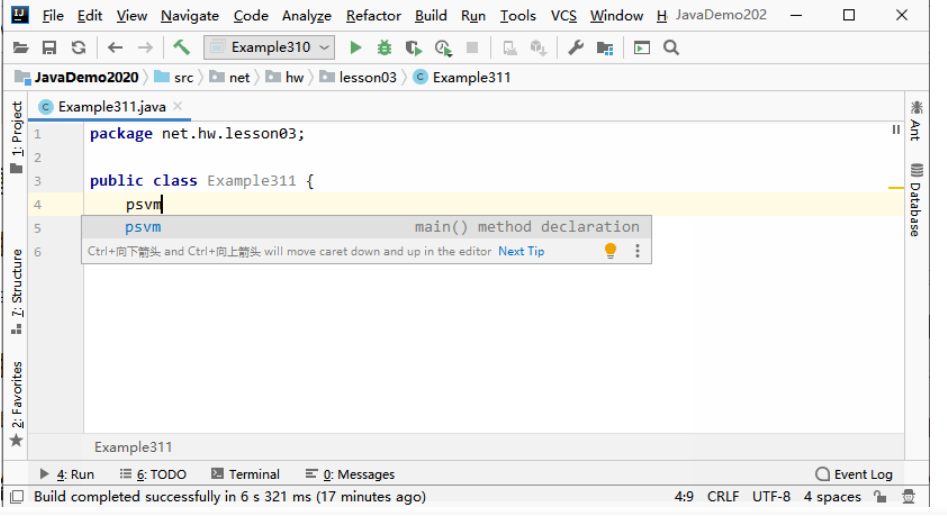Viewport: 947px width, 516px height.
Task: Open the Messages tool window tab
Action: (350, 474)
